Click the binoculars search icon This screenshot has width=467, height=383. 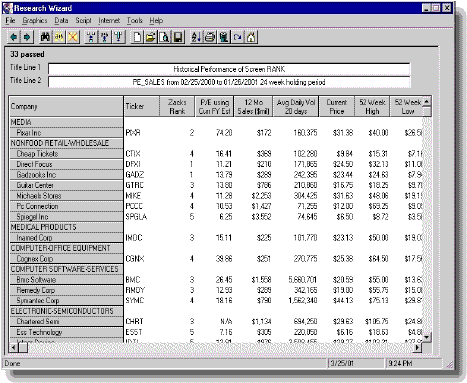point(45,37)
